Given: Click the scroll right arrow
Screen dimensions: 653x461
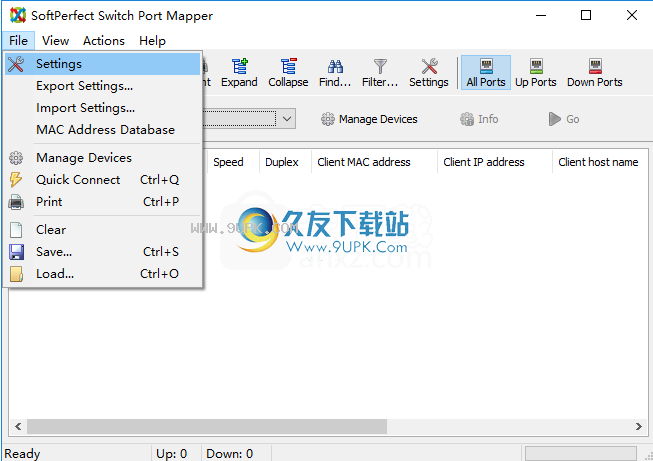Looking at the screenshot, I should (638, 426).
